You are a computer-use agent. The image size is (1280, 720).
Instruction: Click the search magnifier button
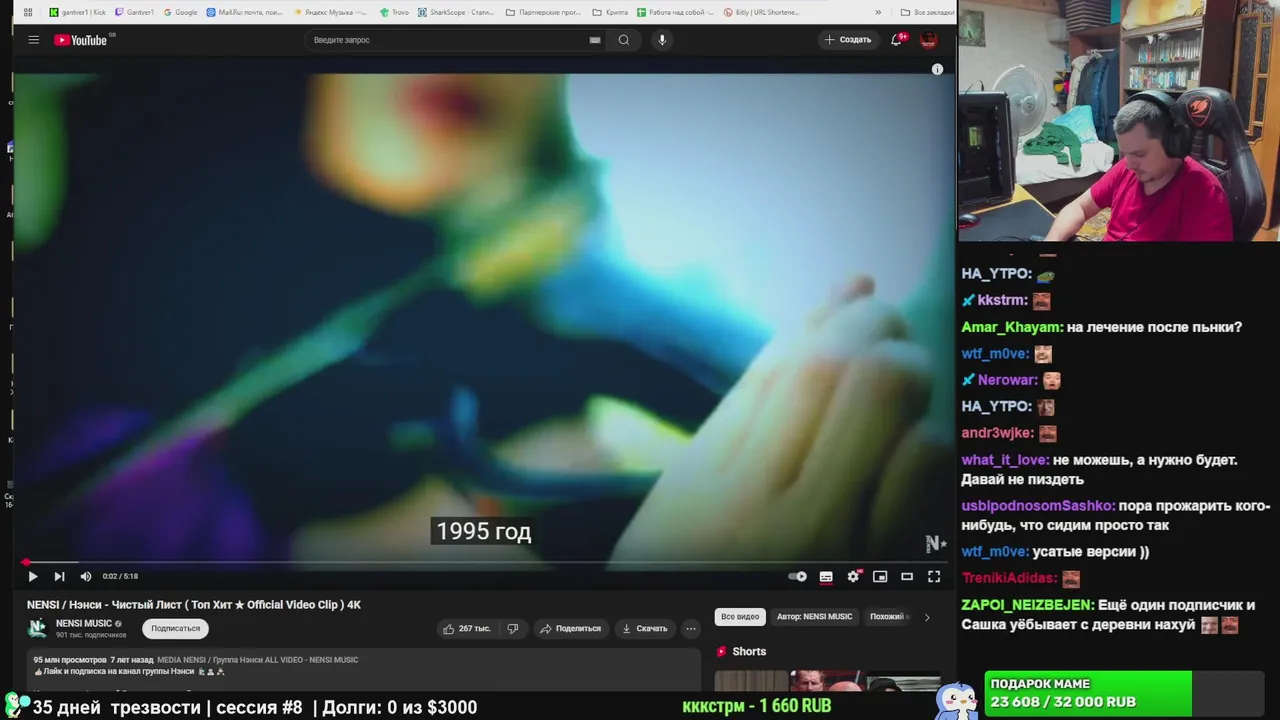point(624,40)
